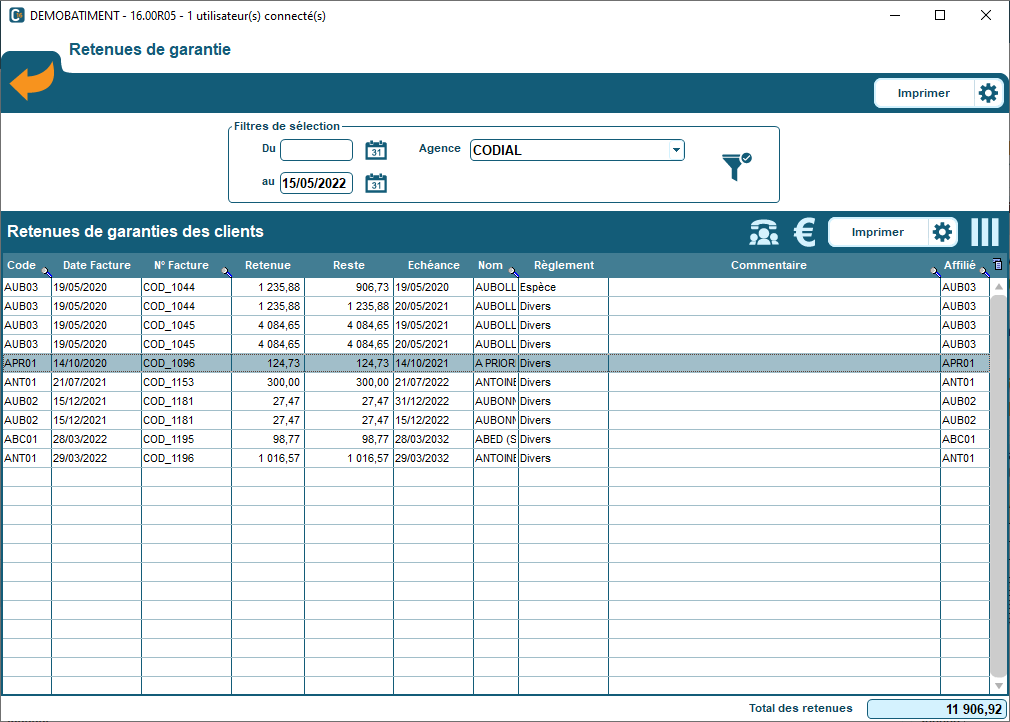The image size is (1010, 722).
Task: Click retenue cell 300,00
Action: [x=267, y=383]
